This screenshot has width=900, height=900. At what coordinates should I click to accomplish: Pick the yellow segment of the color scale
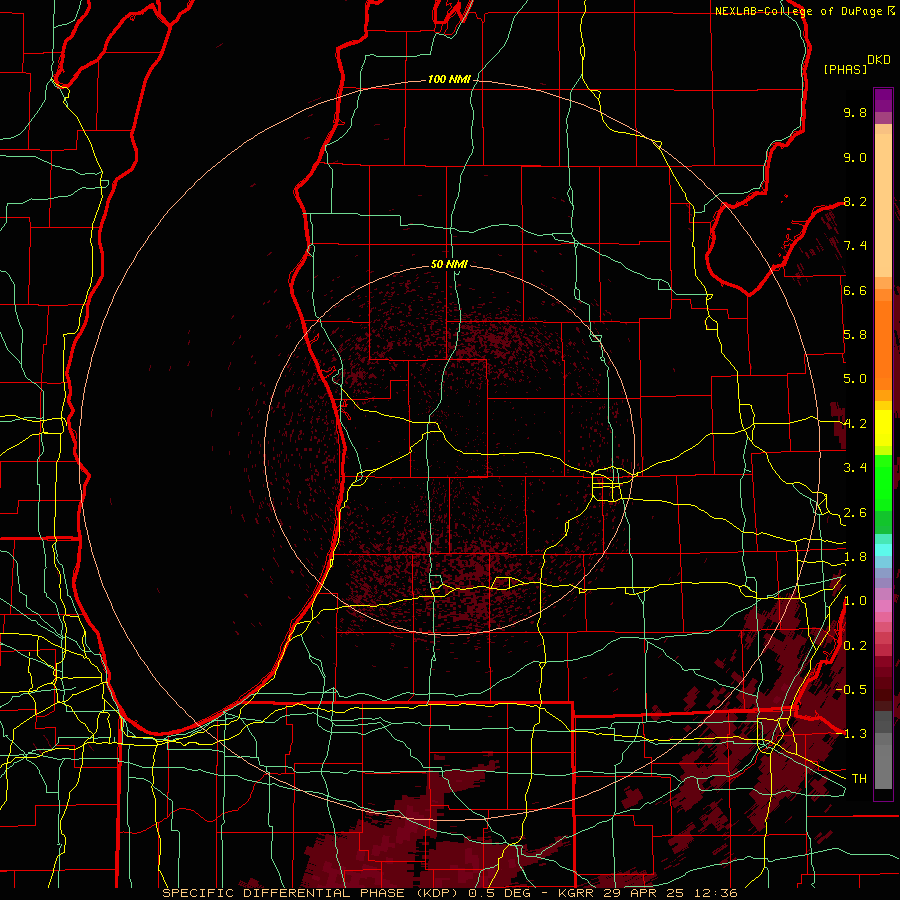click(883, 428)
